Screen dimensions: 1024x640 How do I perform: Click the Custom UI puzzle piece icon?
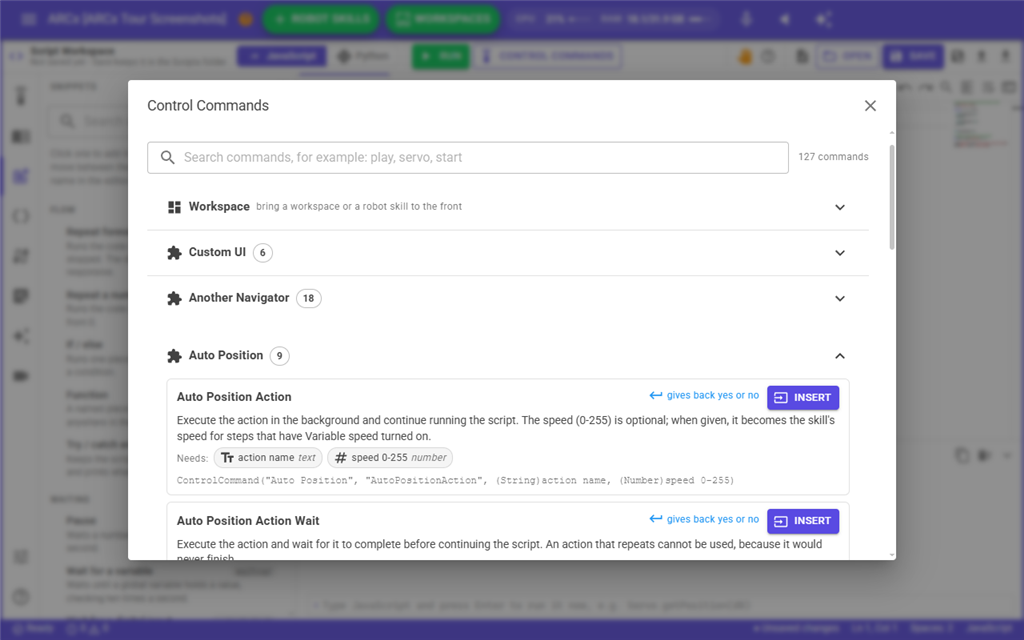click(174, 253)
